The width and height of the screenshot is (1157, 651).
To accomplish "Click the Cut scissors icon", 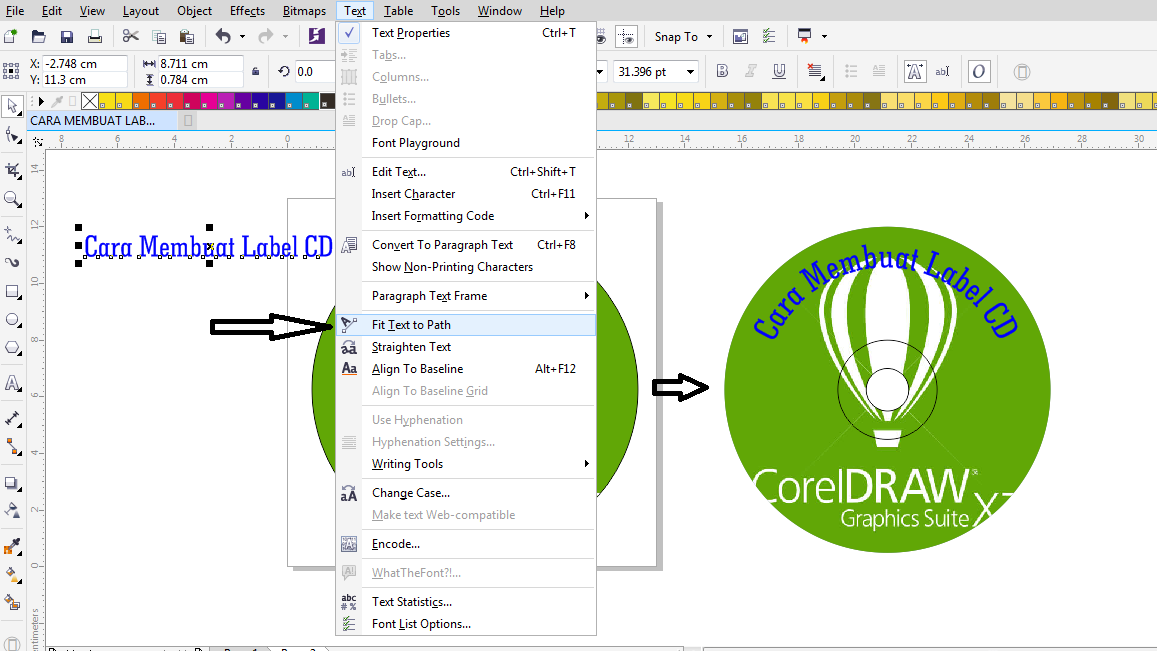I will click(x=131, y=36).
